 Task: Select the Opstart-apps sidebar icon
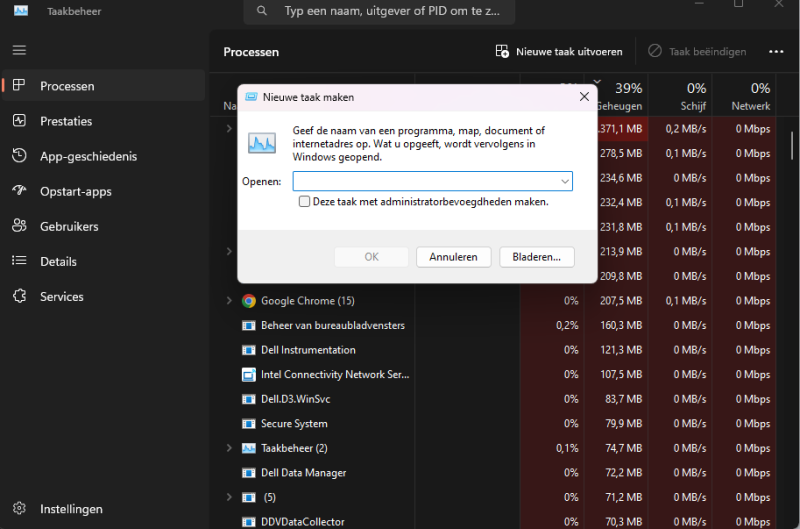(19, 191)
